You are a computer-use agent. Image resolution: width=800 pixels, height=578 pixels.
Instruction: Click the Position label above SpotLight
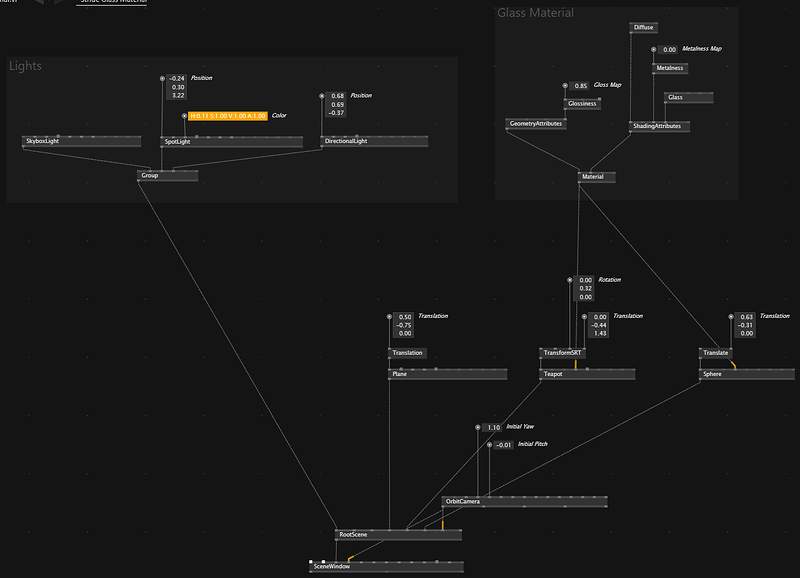pyautogui.click(x=202, y=79)
